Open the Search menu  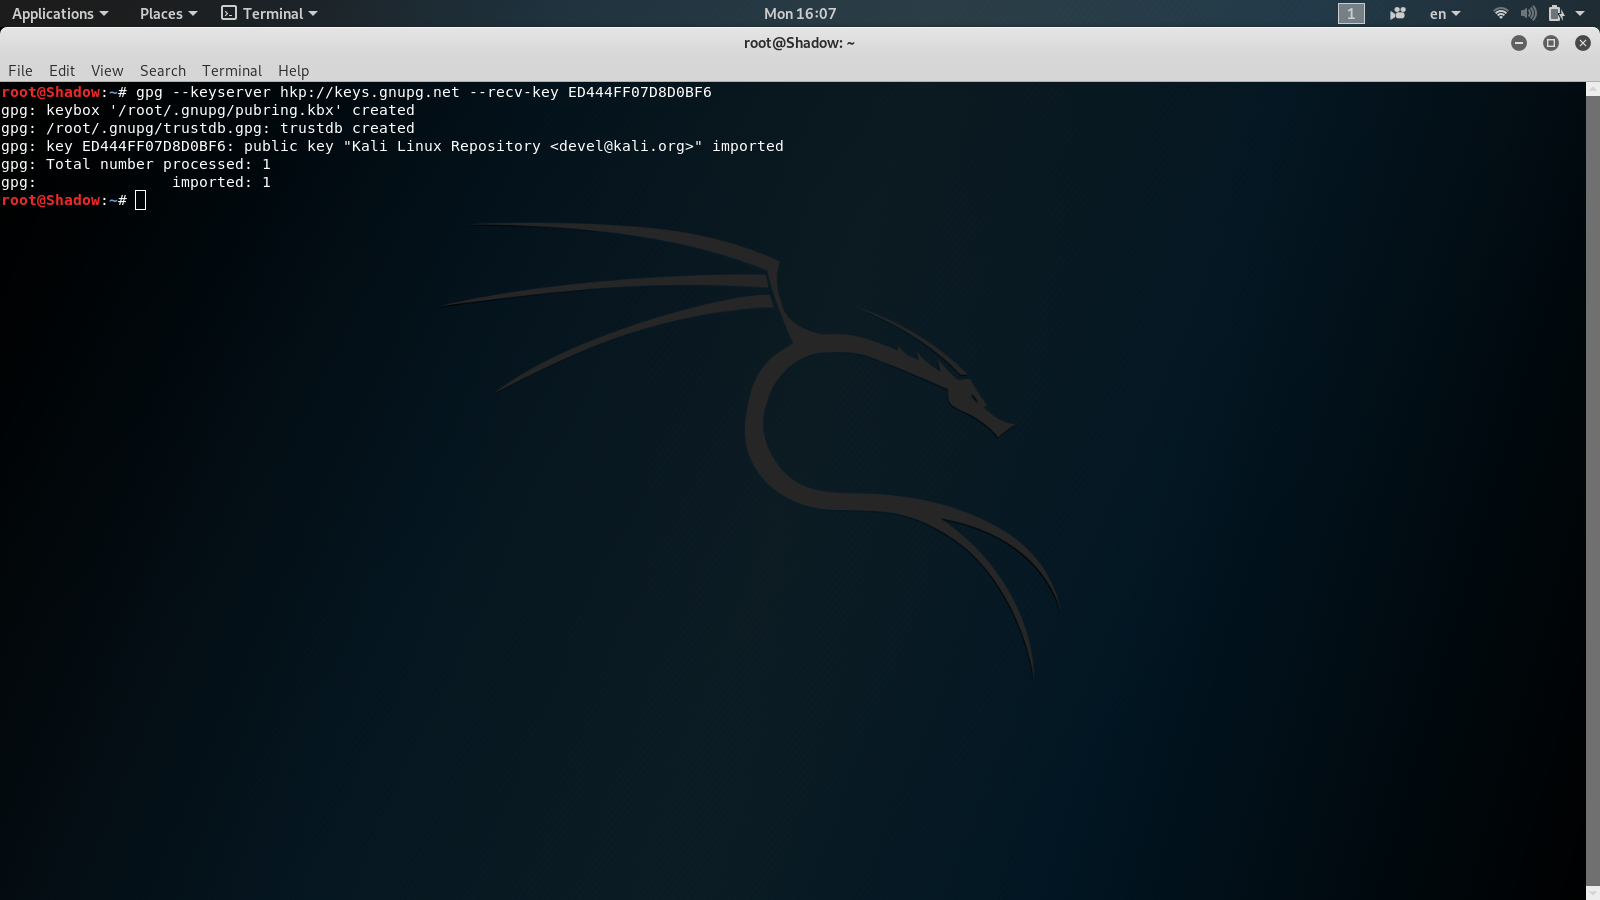click(163, 71)
